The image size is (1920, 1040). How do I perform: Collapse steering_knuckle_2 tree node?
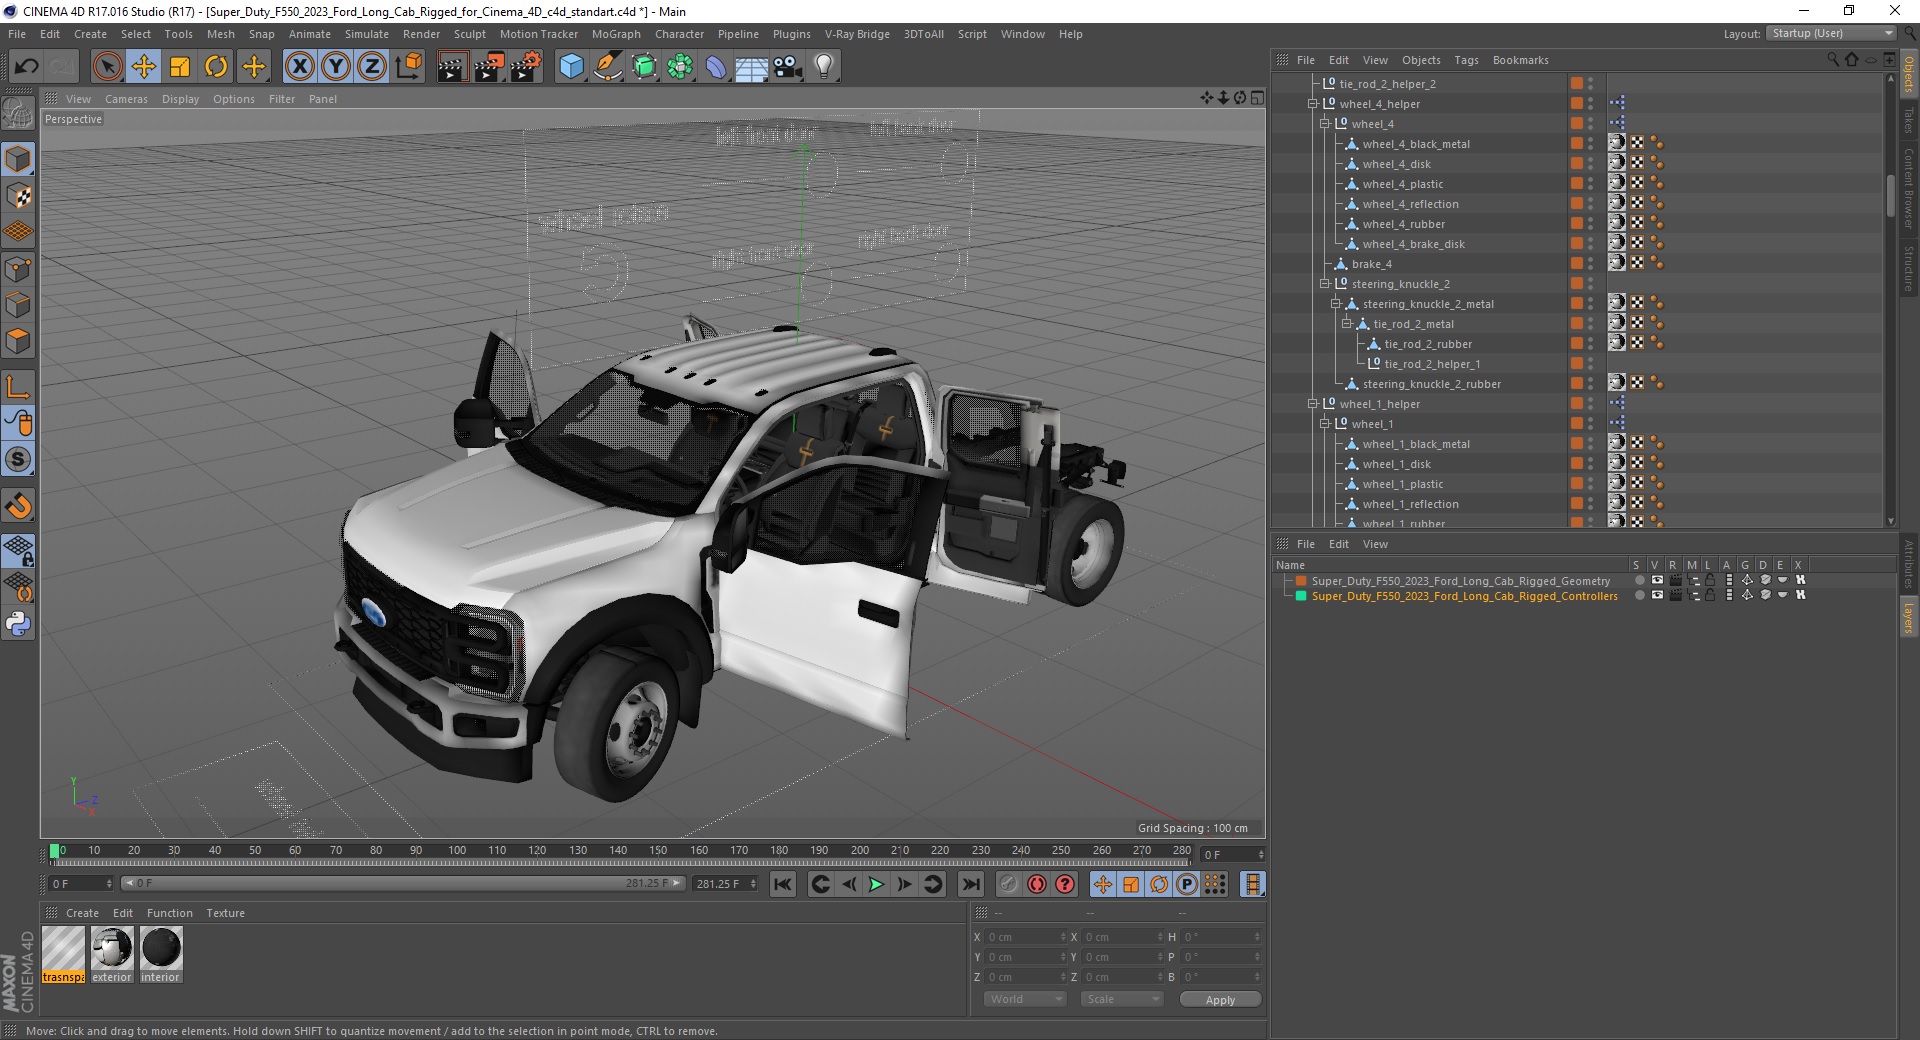click(1325, 284)
